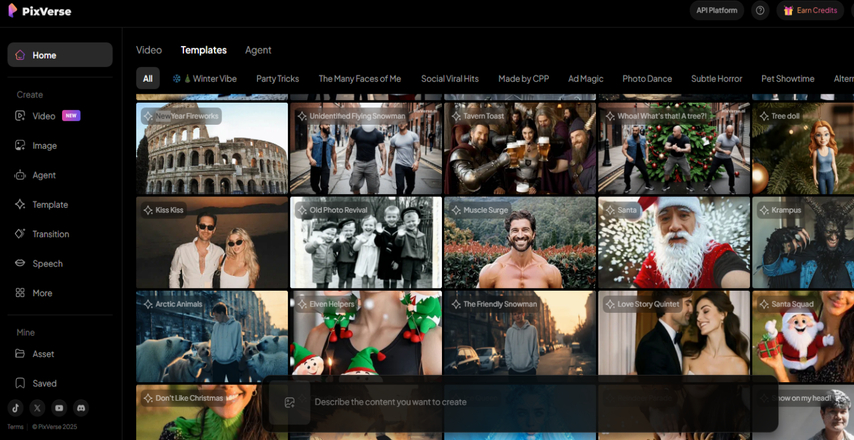Select the Winter Vibe category filter
The image size is (854, 440).
tap(204, 78)
